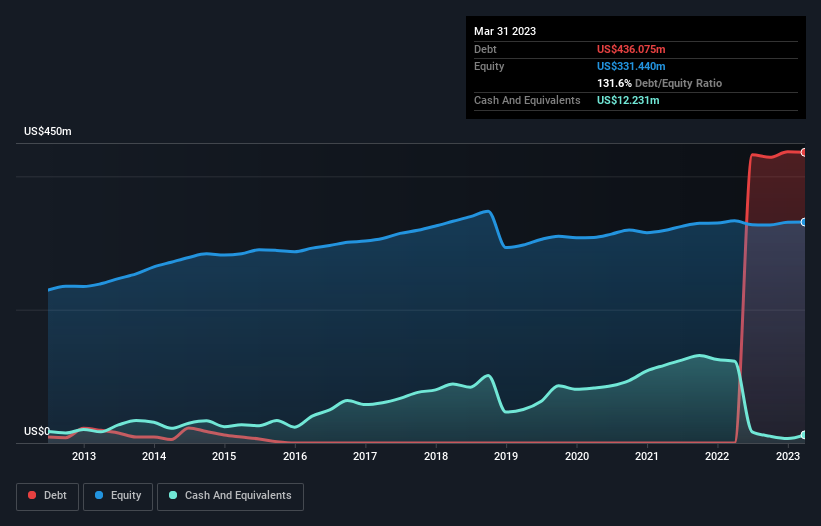This screenshot has width=821, height=526.
Task: Click the red Debt legend dot
Action: [x=32, y=495]
